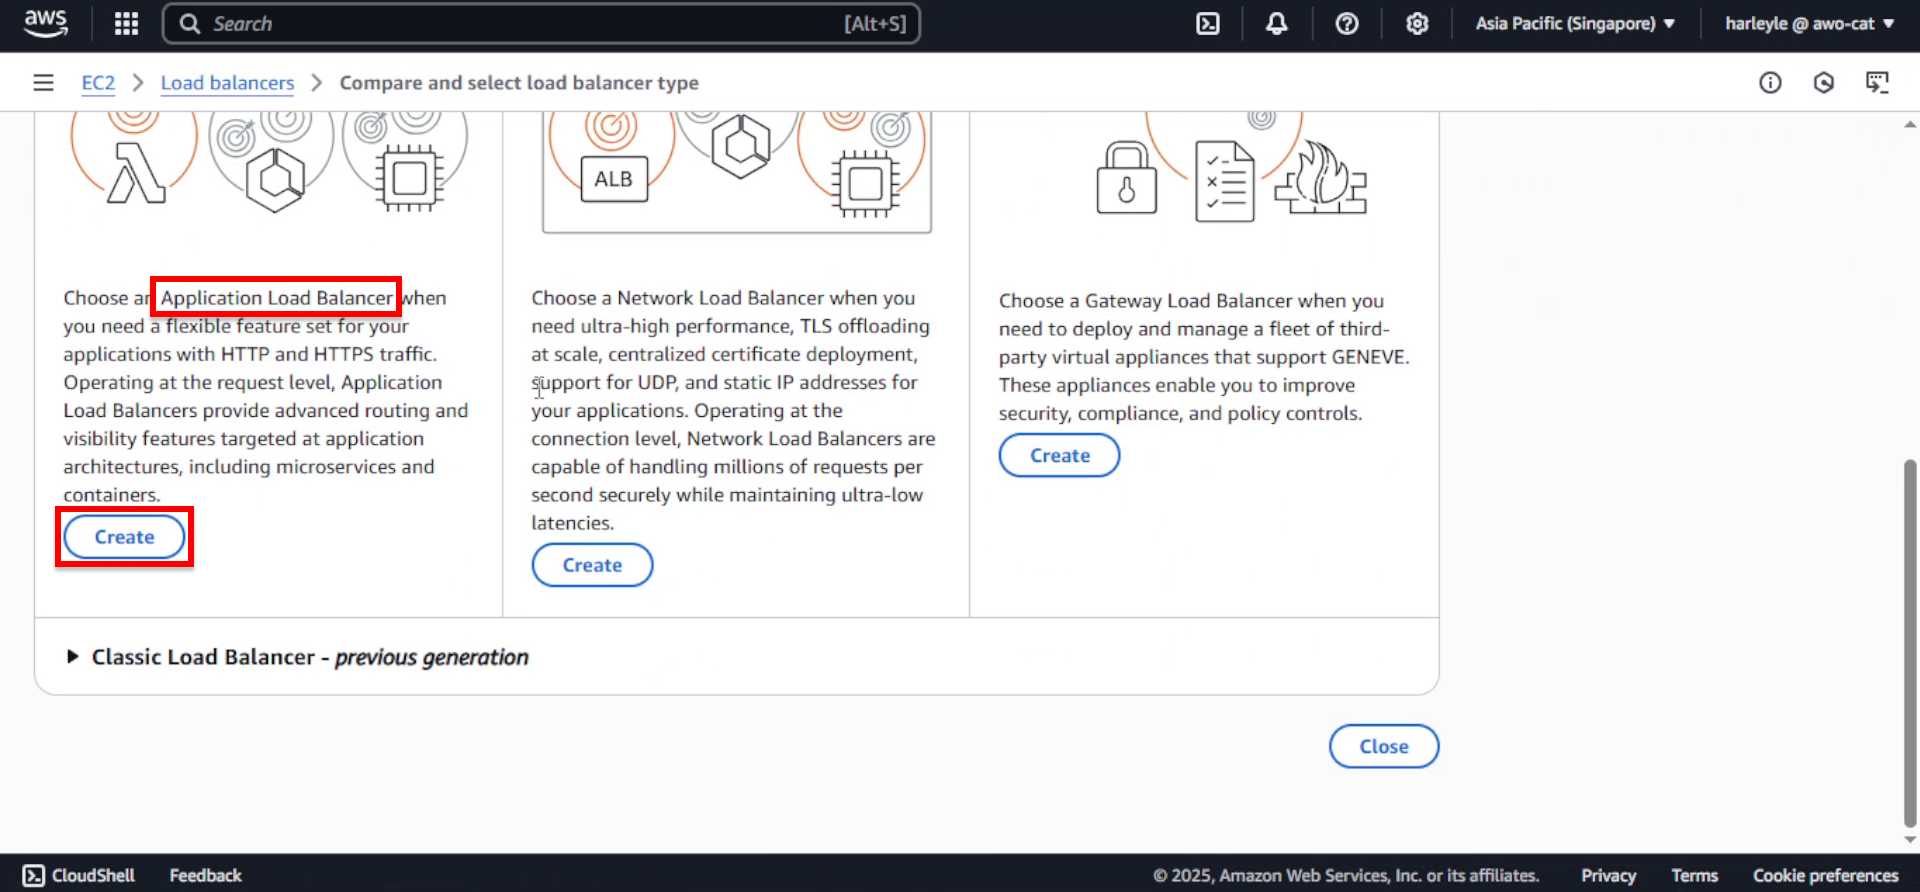The width and height of the screenshot is (1920, 892).
Task: Open the Feedback link in footer
Action: [205, 875]
